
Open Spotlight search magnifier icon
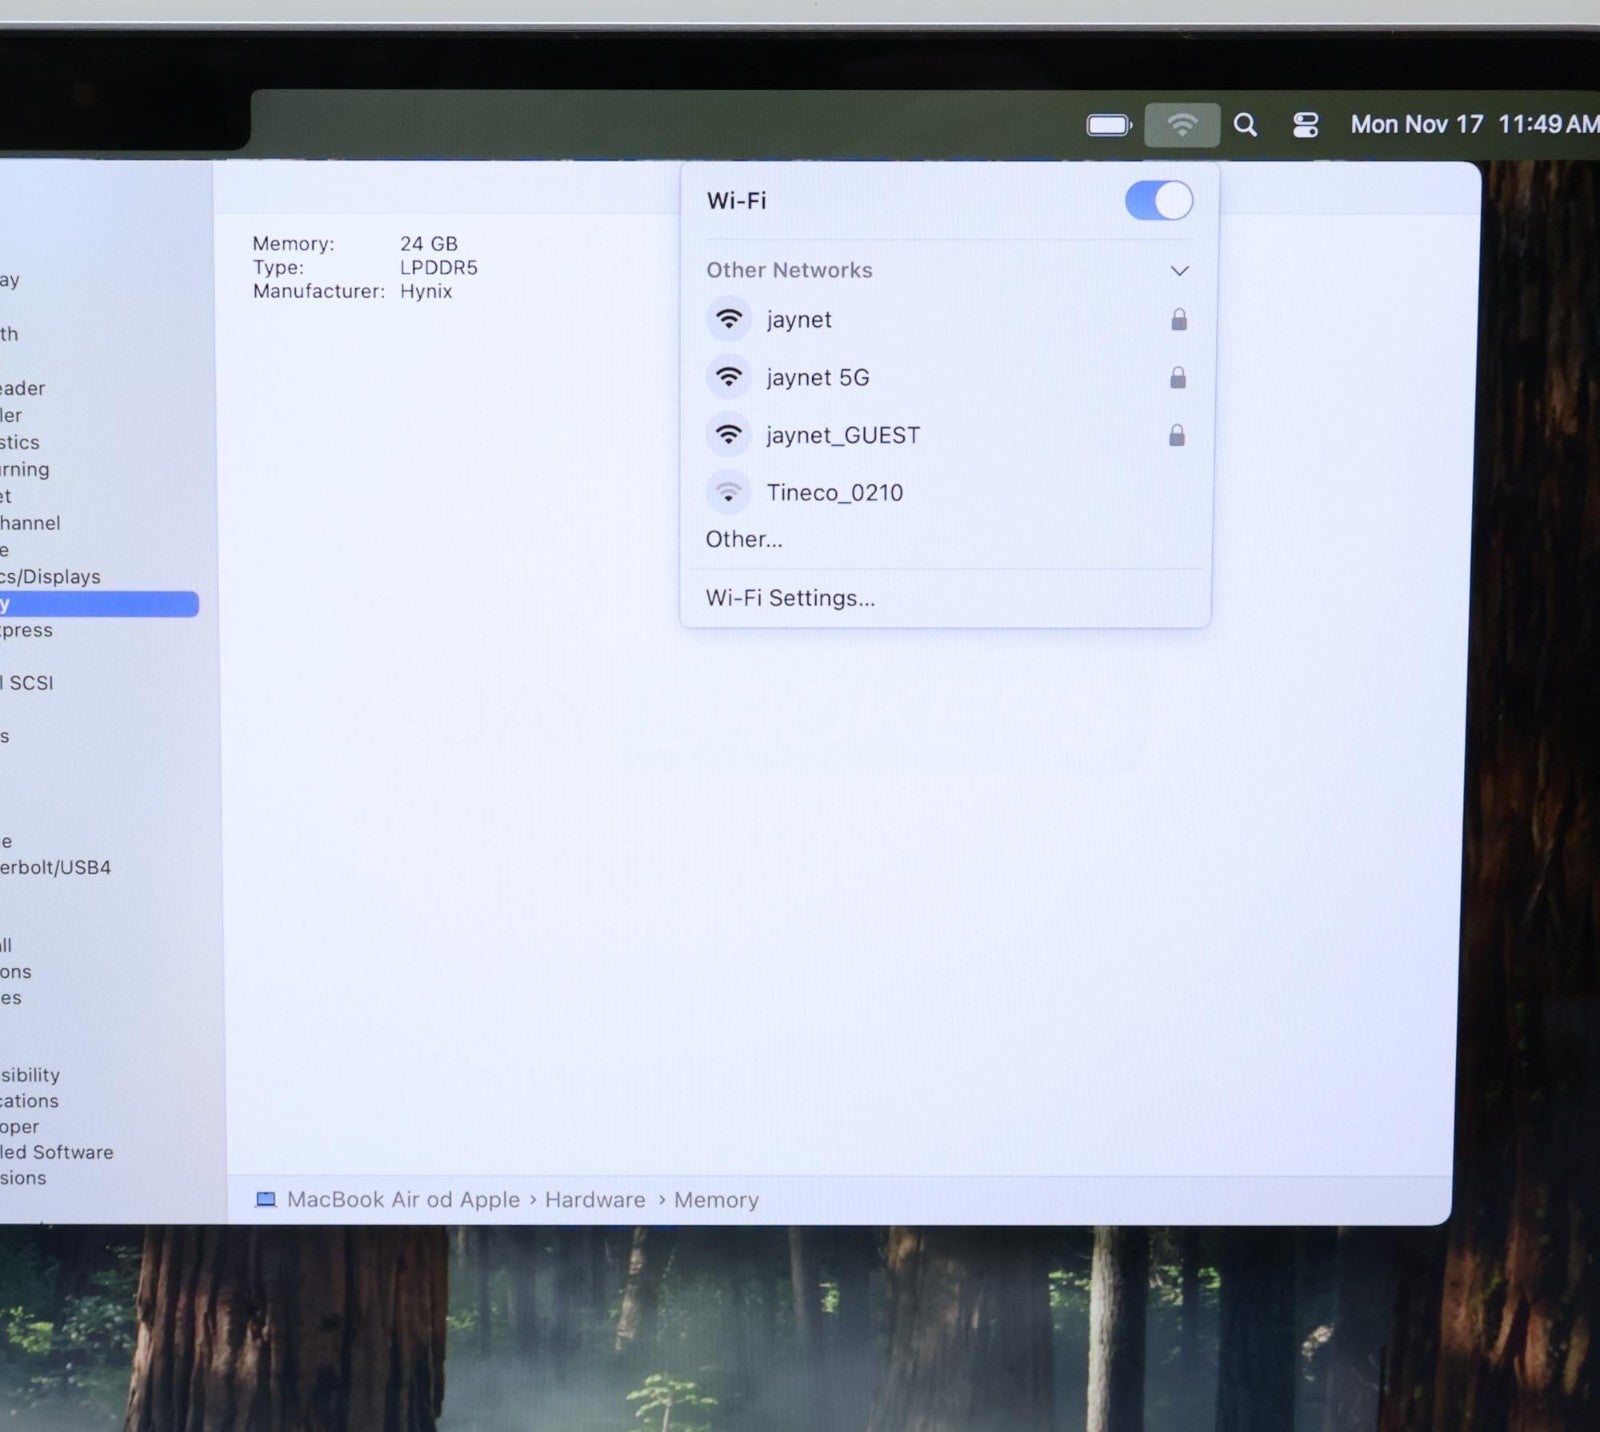[x=1245, y=125]
